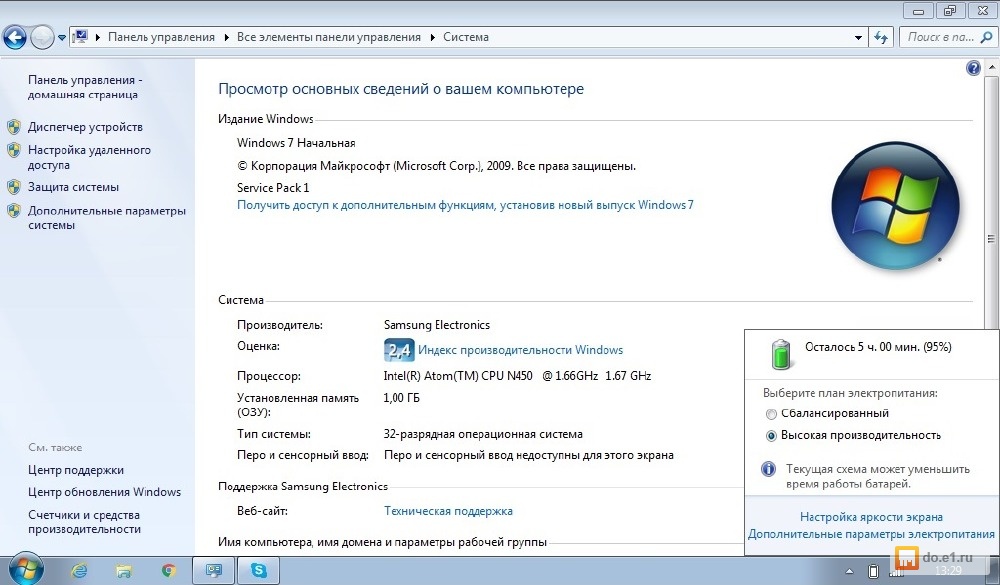Click the greyed-out Forward arrow button

click(x=42, y=38)
